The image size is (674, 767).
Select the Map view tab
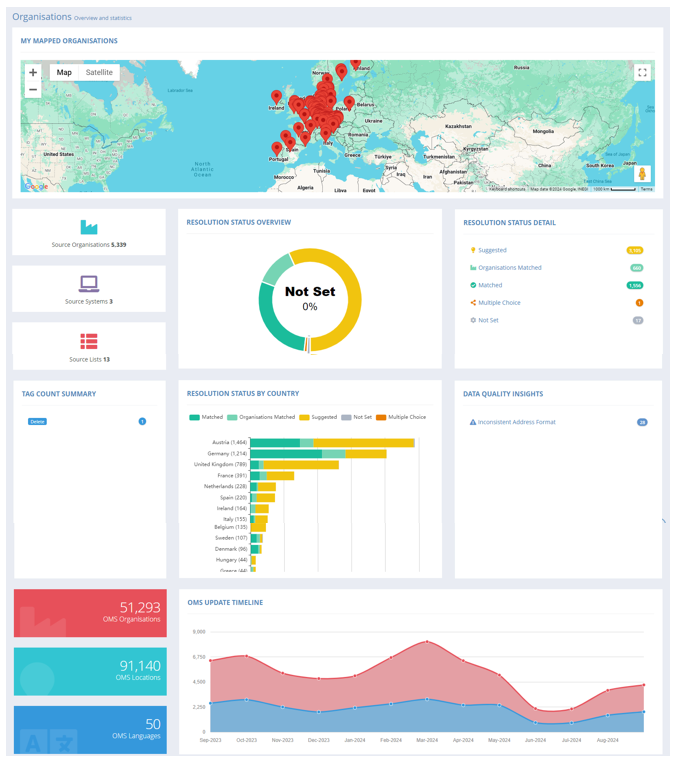point(64,73)
